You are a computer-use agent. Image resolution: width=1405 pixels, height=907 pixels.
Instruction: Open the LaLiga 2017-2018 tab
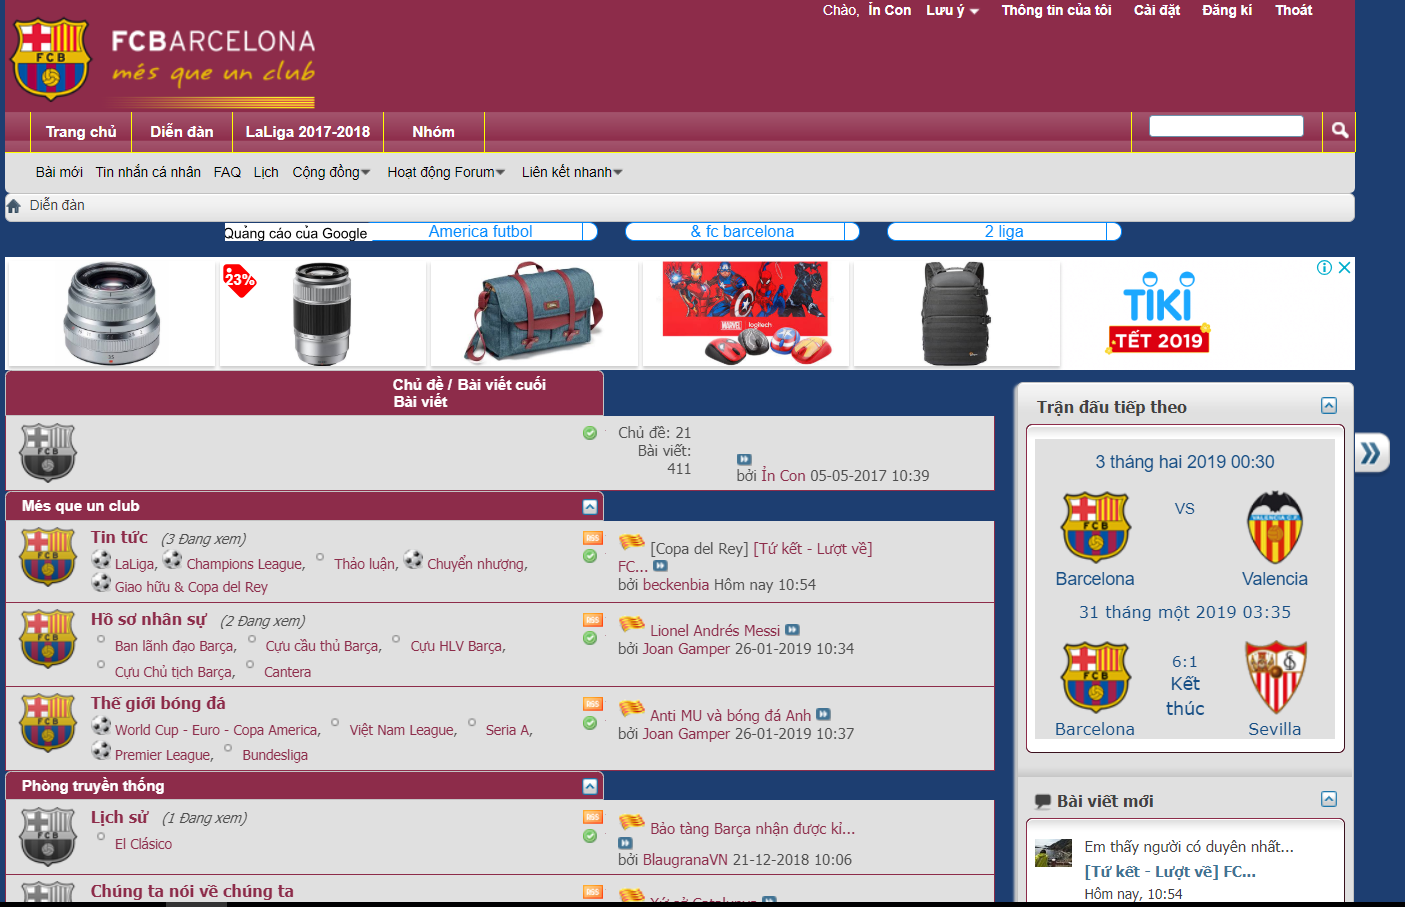click(308, 132)
